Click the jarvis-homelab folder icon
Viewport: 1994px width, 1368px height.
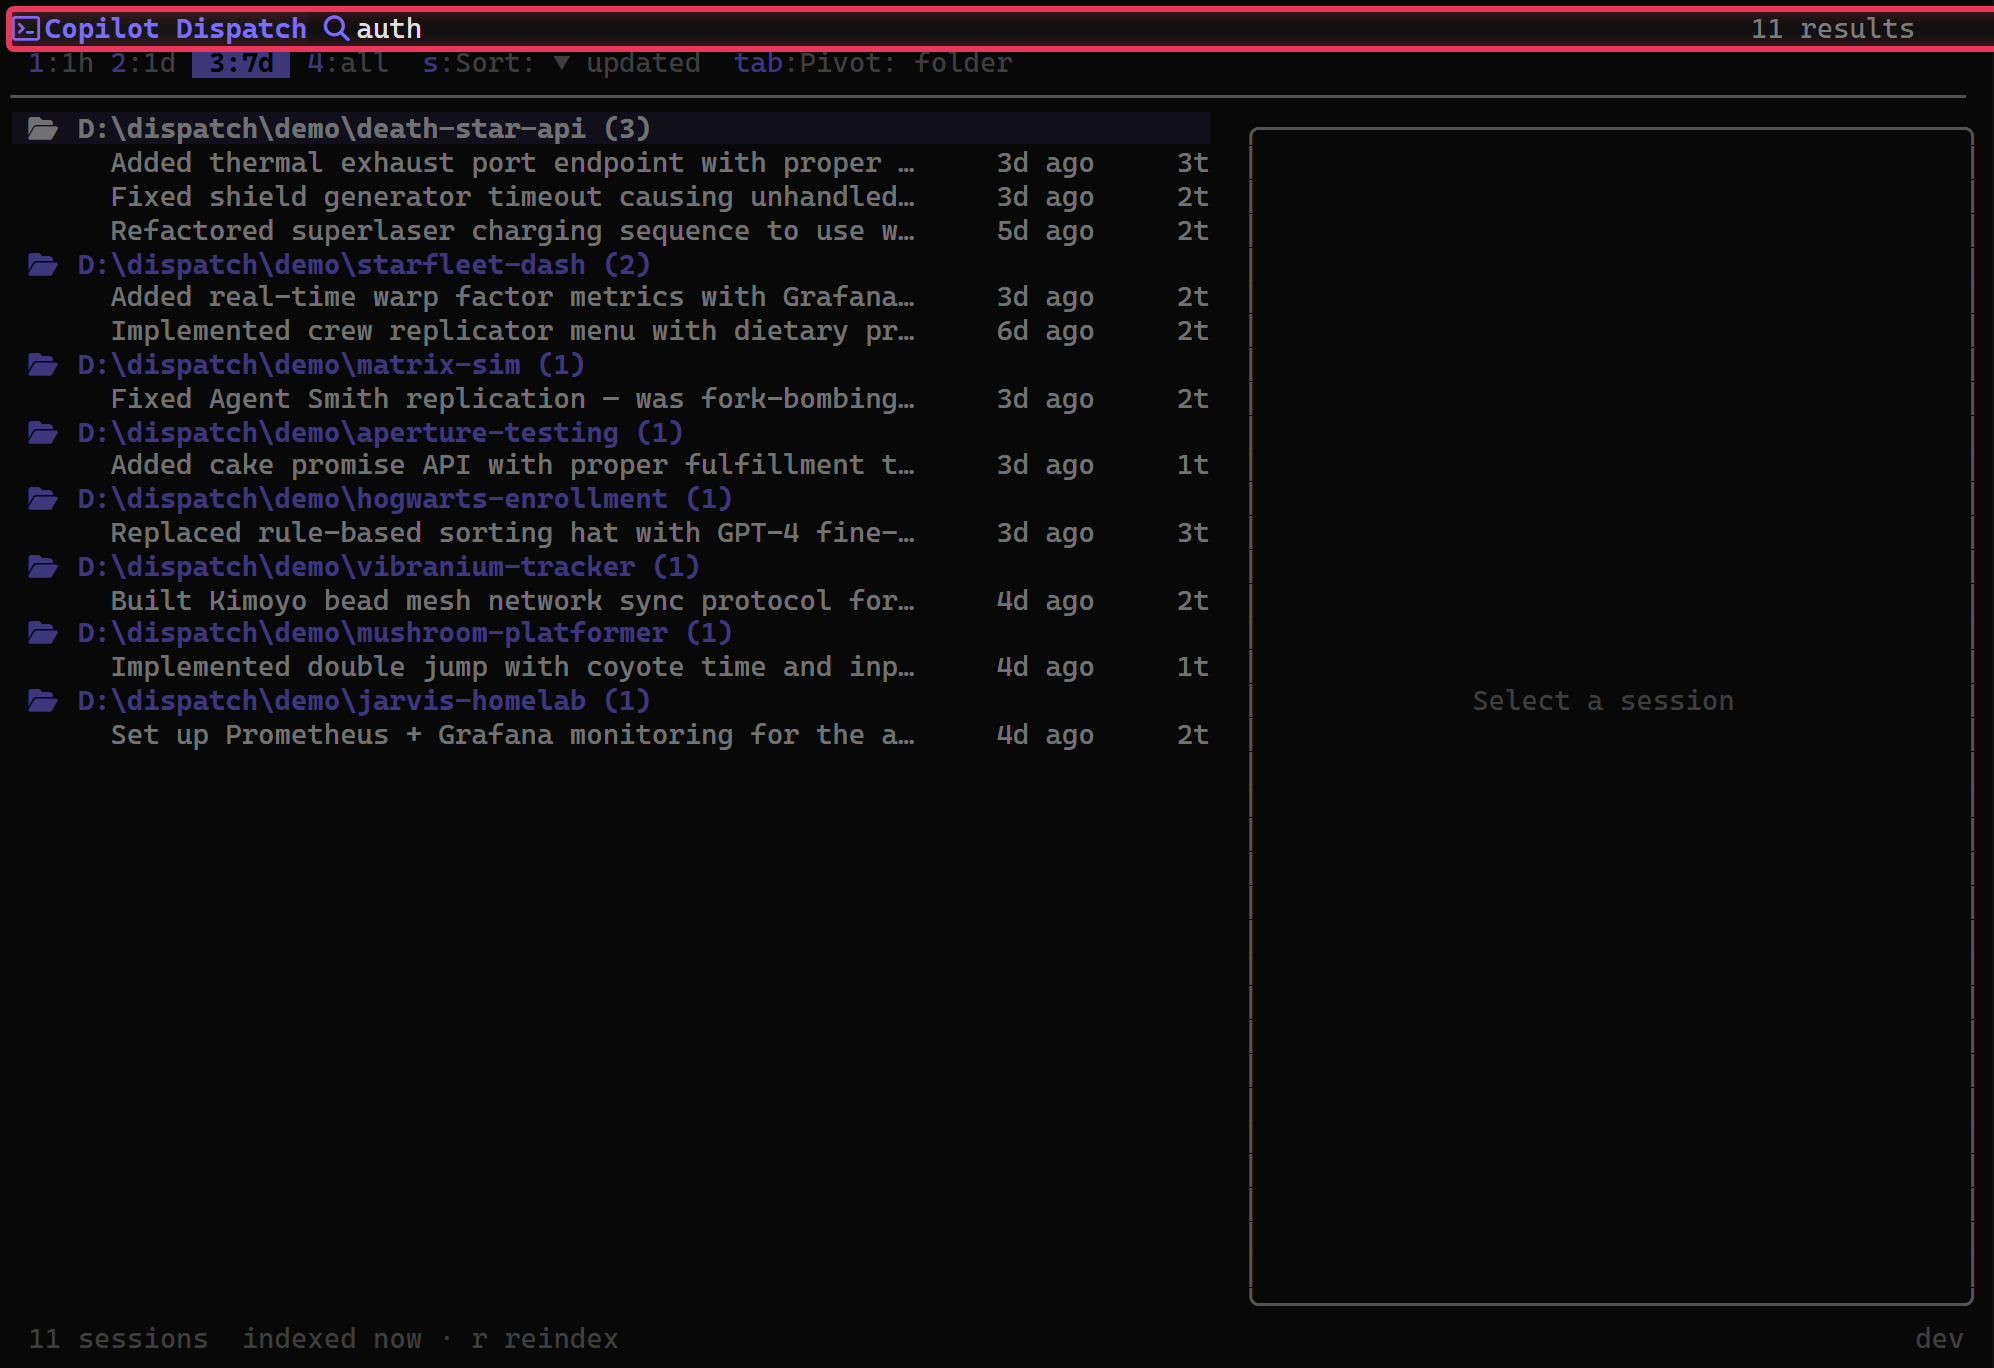42,701
